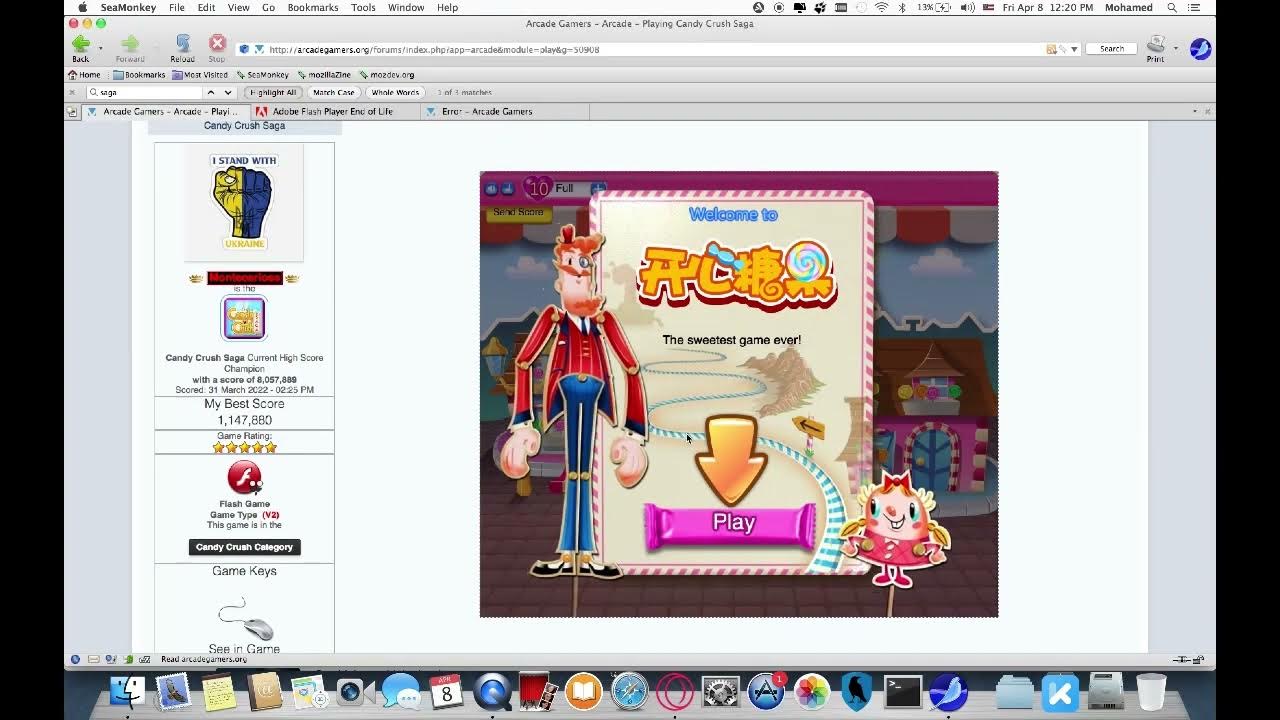
Task: Click the Stop loading button
Action: click(217, 46)
